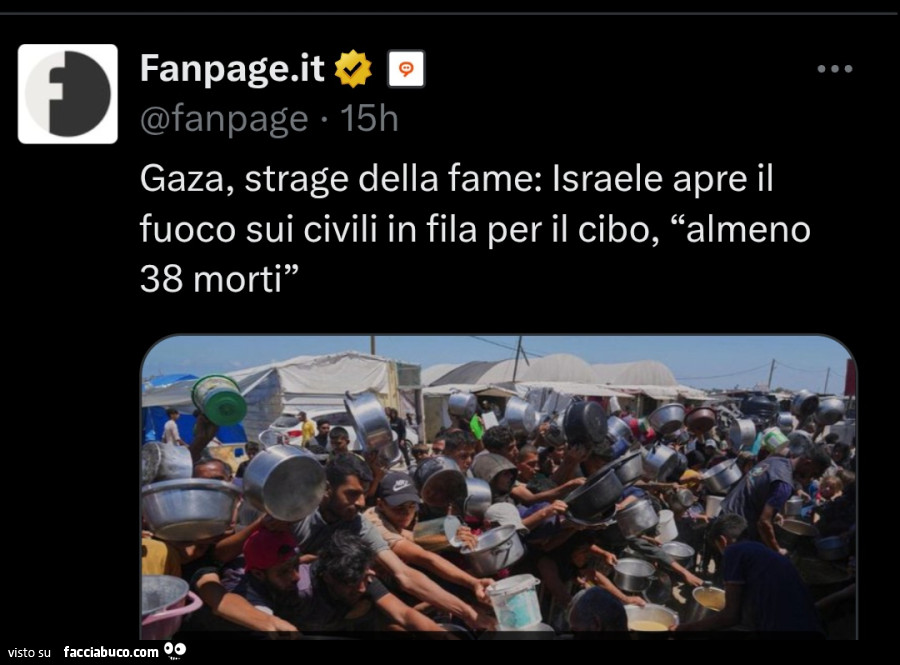Open the 15h timestamp link
The width and height of the screenshot is (900, 665).
click(x=369, y=119)
